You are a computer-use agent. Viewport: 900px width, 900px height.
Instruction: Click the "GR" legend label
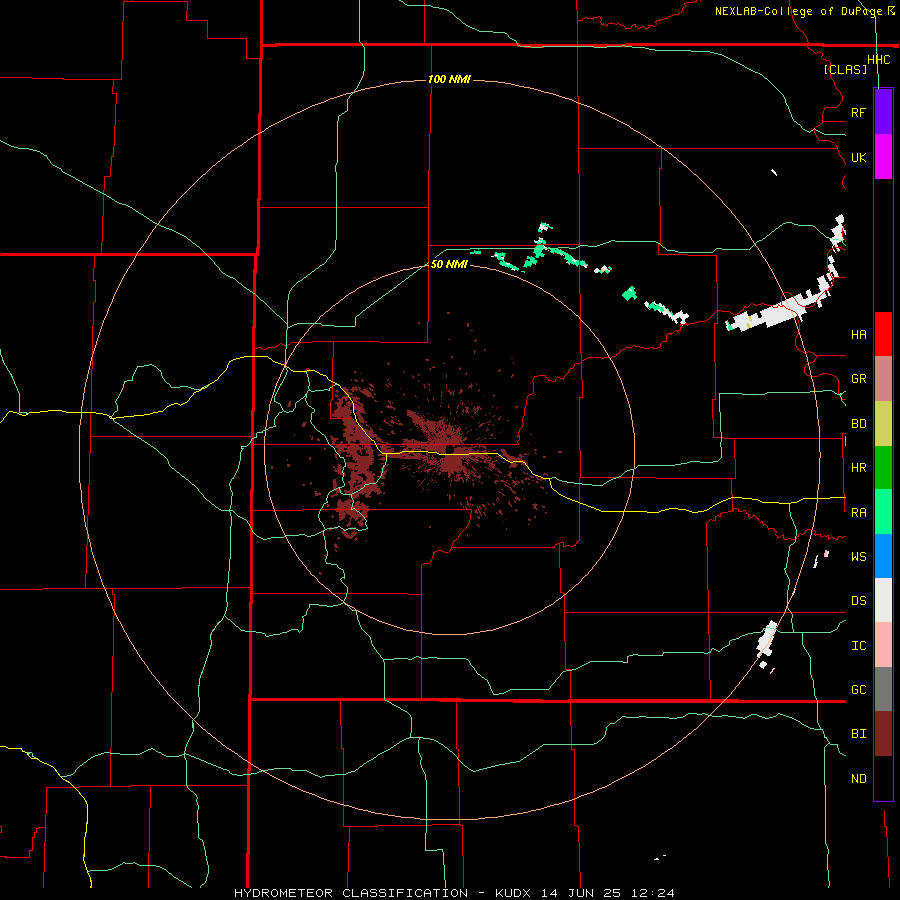click(858, 379)
